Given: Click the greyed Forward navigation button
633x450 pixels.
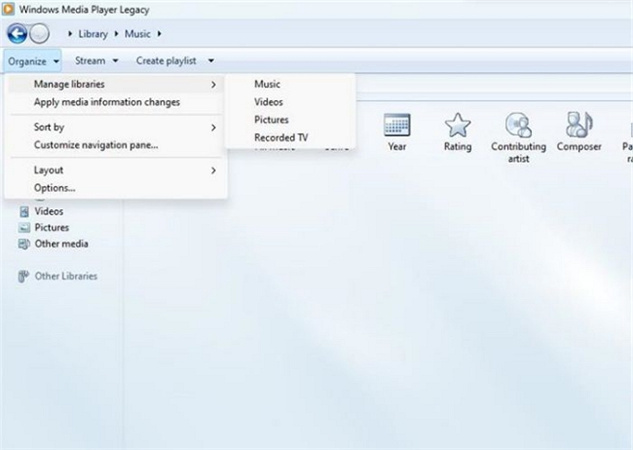Looking at the screenshot, I should [40, 33].
